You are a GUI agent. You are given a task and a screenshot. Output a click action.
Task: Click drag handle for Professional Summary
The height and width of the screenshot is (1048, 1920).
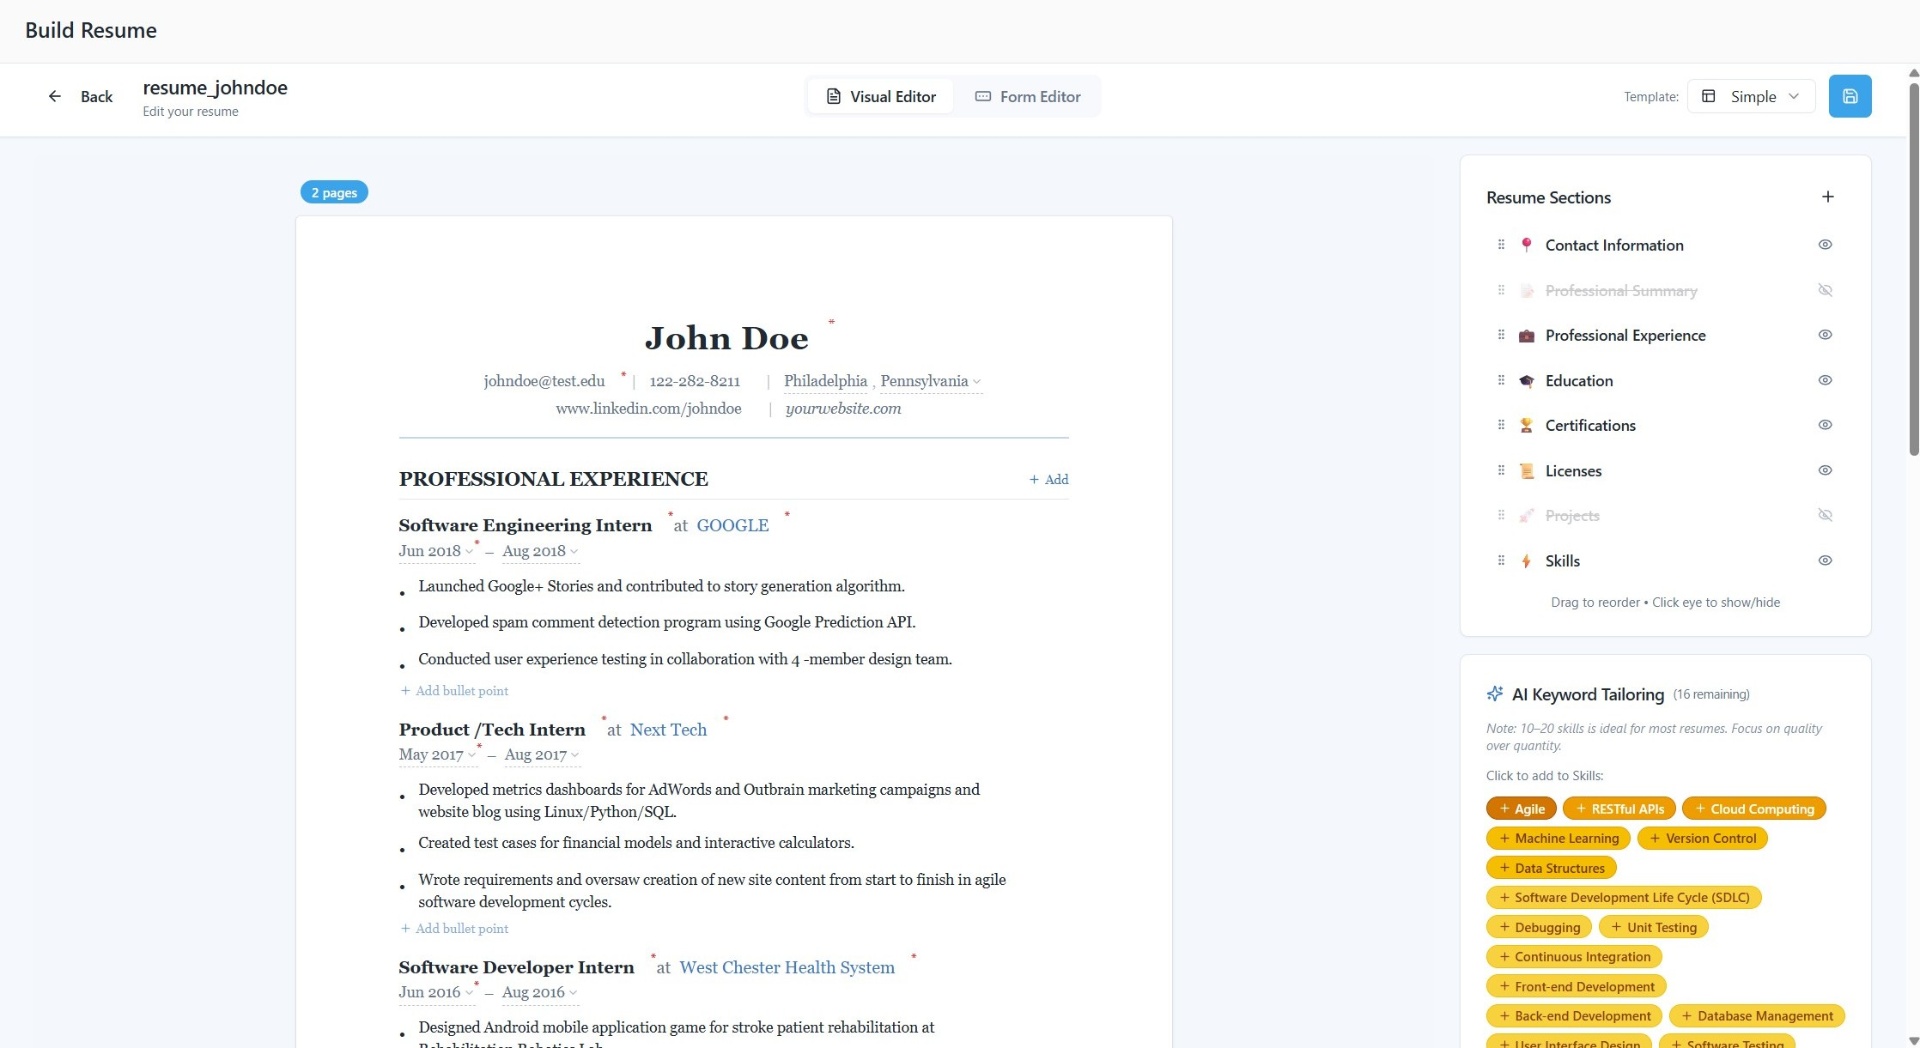click(x=1500, y=290)
